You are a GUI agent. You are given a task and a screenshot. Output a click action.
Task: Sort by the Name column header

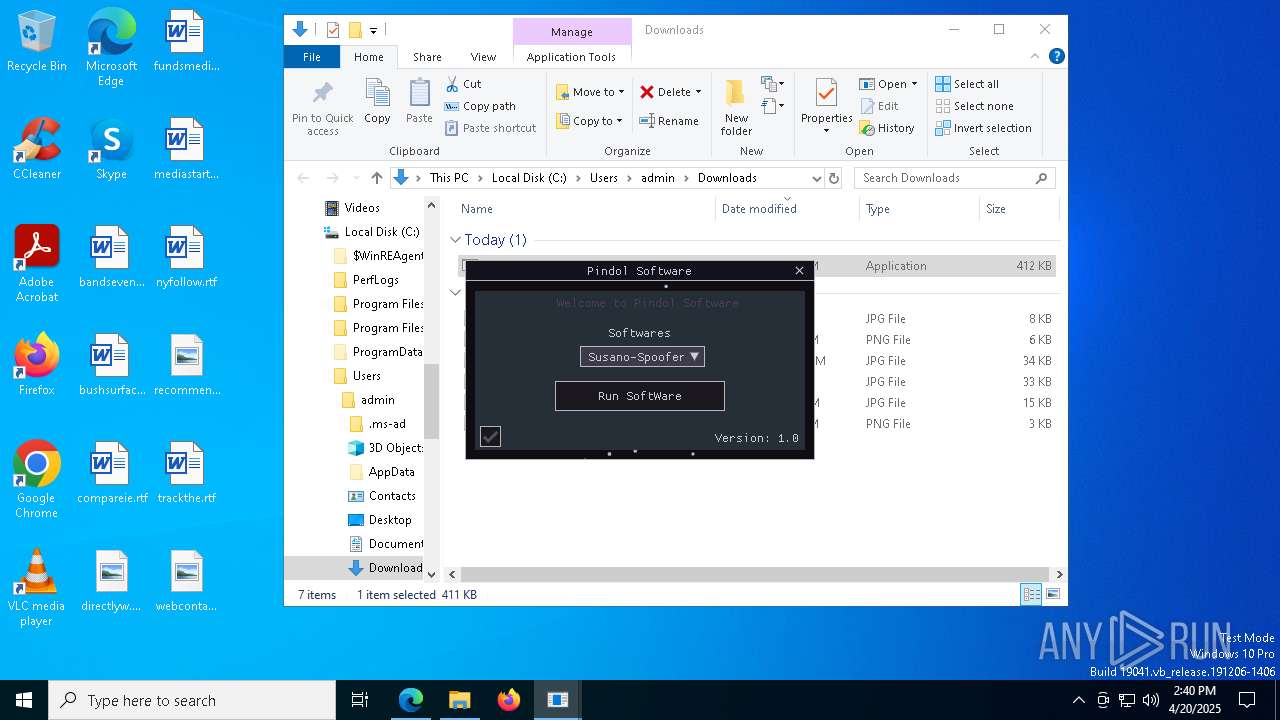(585, 209)
